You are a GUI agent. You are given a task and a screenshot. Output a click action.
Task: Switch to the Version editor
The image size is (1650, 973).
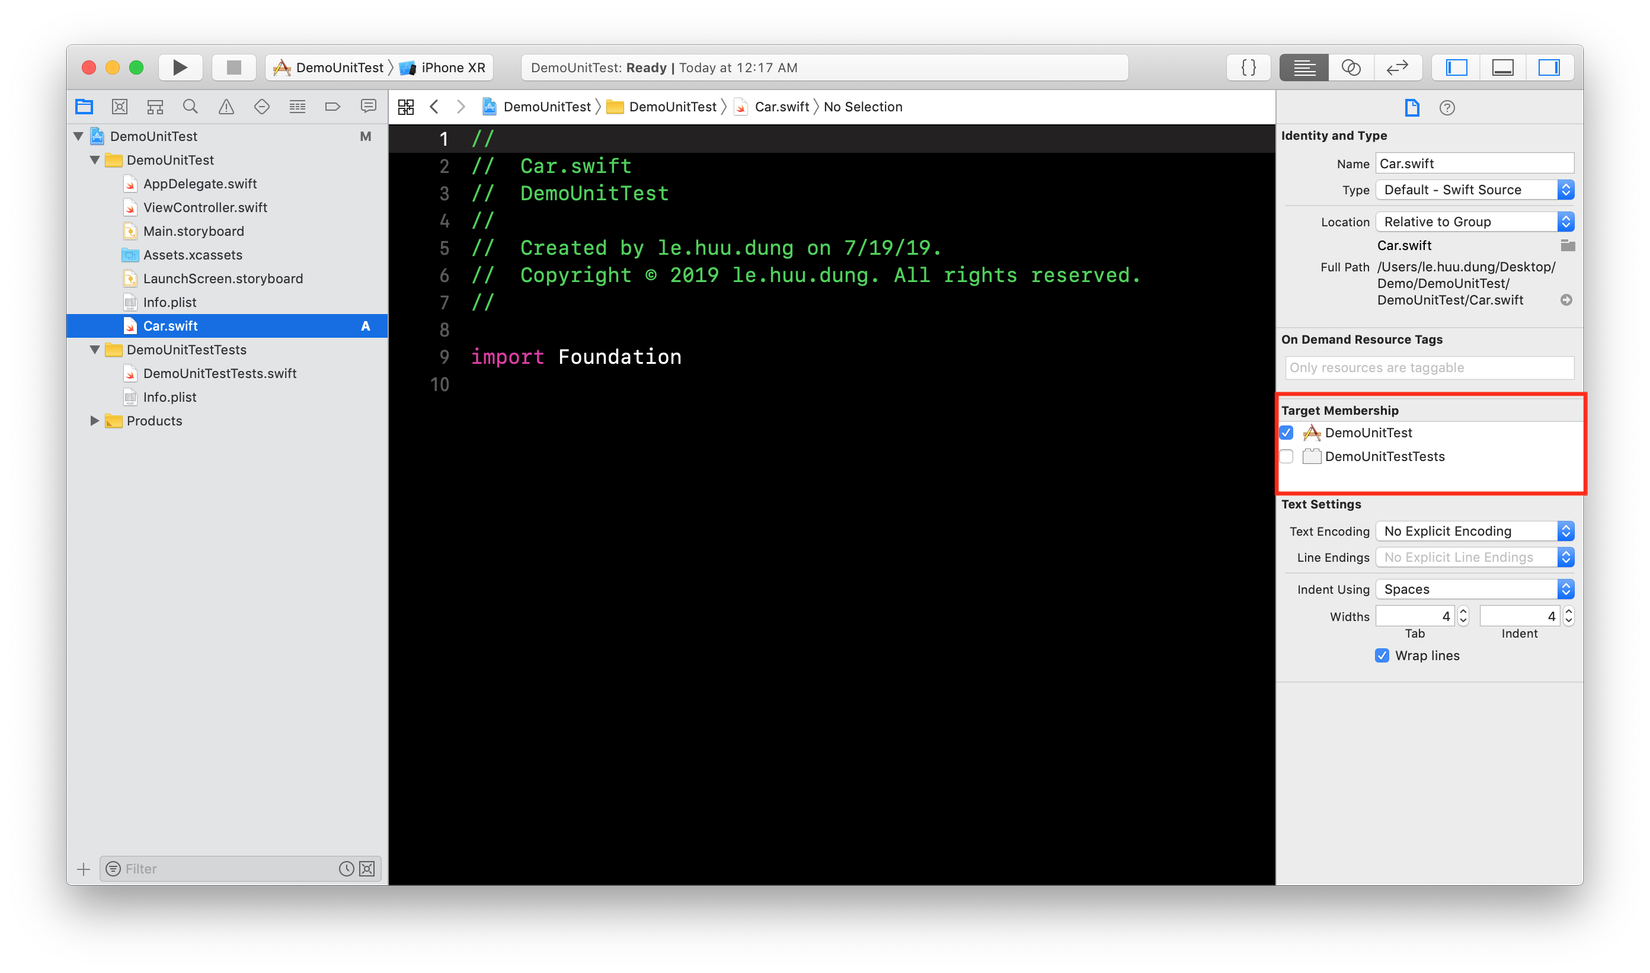pos(1398,67)
